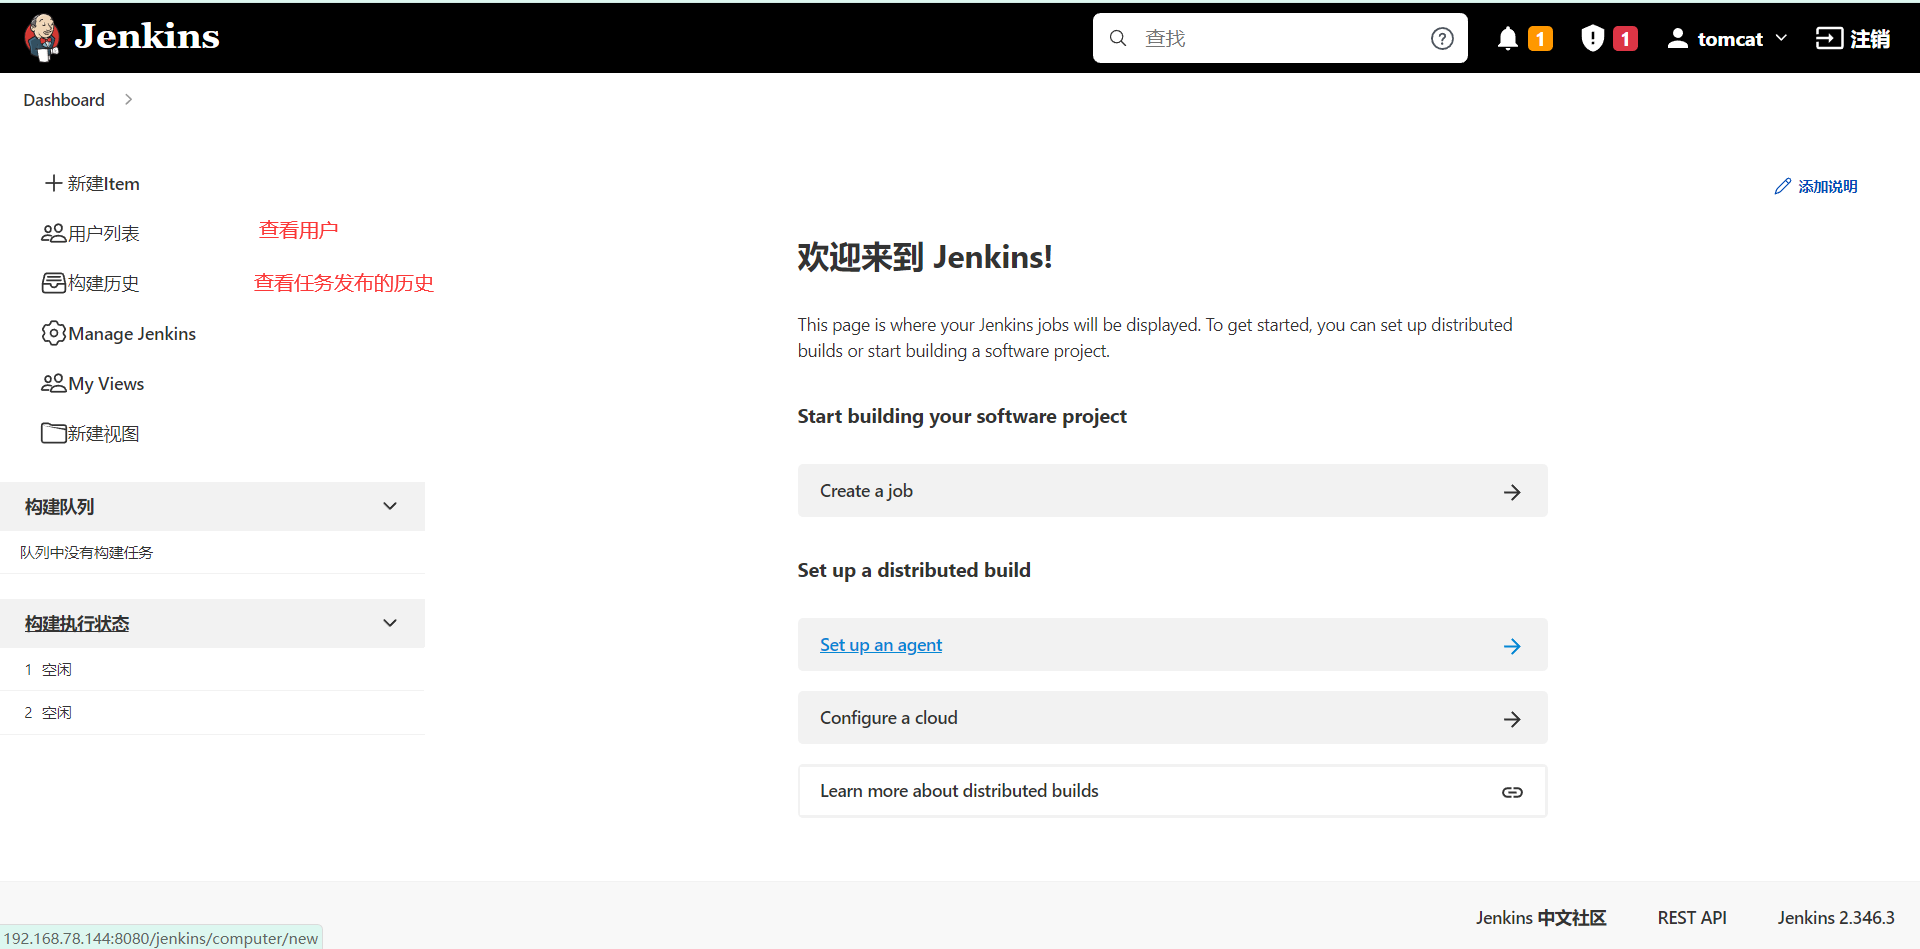This screenshot has width=1920, height=949.
Task: Click the 注销 logout link
Action: point(1853,38)
